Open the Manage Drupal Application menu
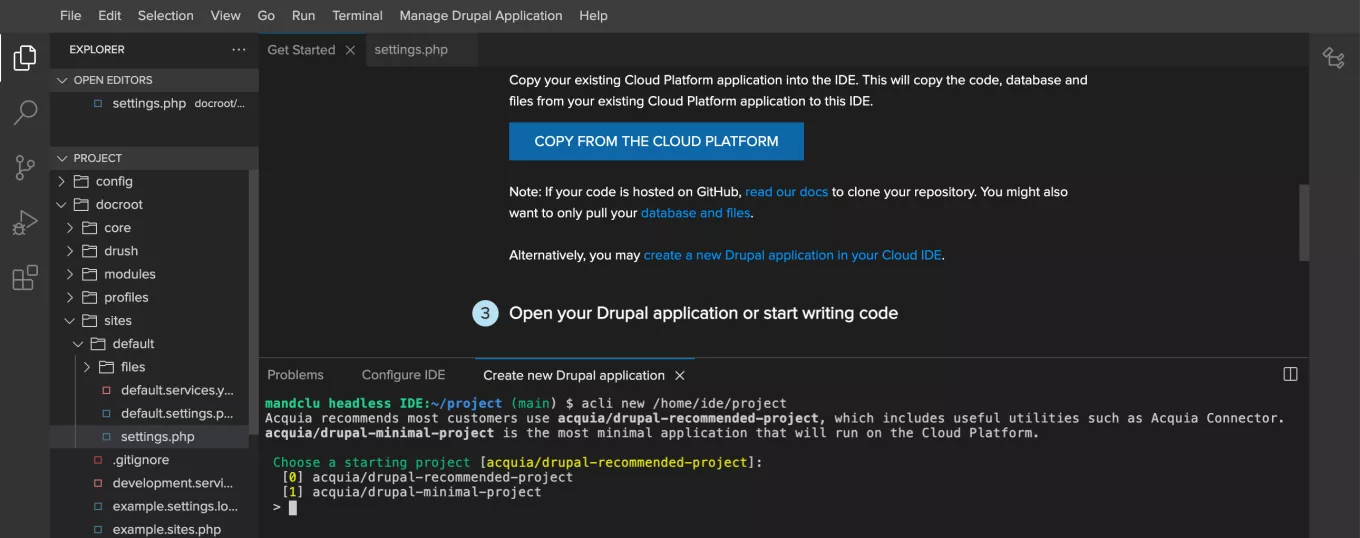This screenshot has width=1360, height=538. pyautogui.click(x=480, y=16)
